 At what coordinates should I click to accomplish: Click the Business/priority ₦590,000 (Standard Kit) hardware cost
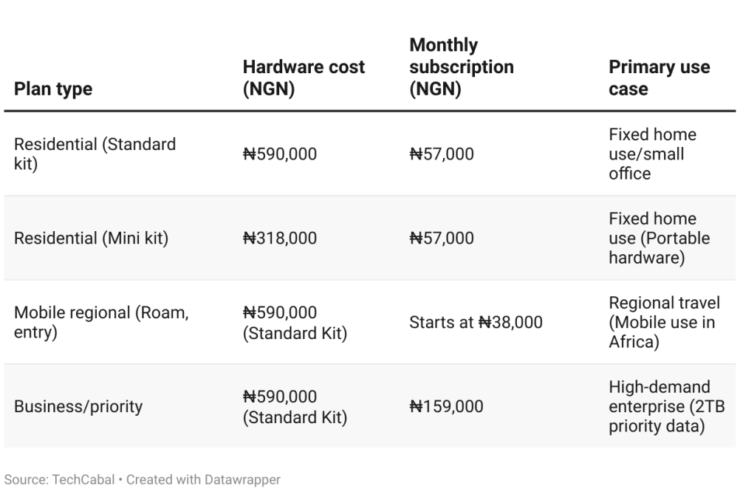(295, 406)
